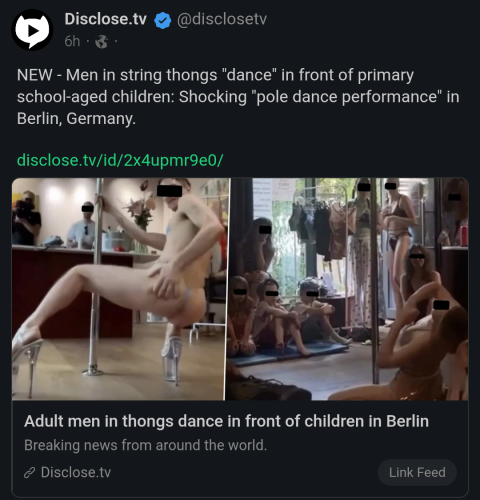
Task: Open the right preview image in the link card
Action: point(348,289)
